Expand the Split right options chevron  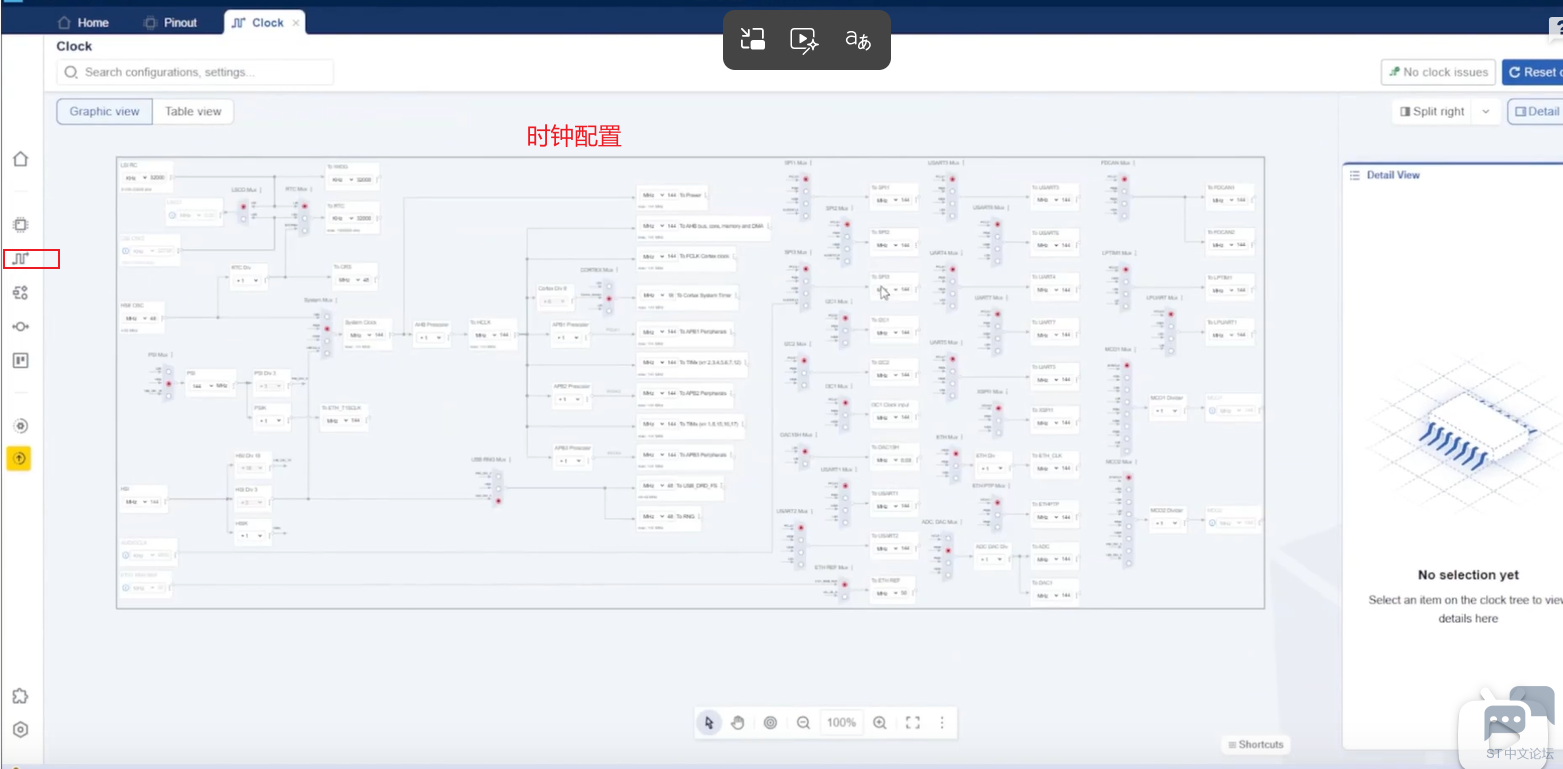1486,112
